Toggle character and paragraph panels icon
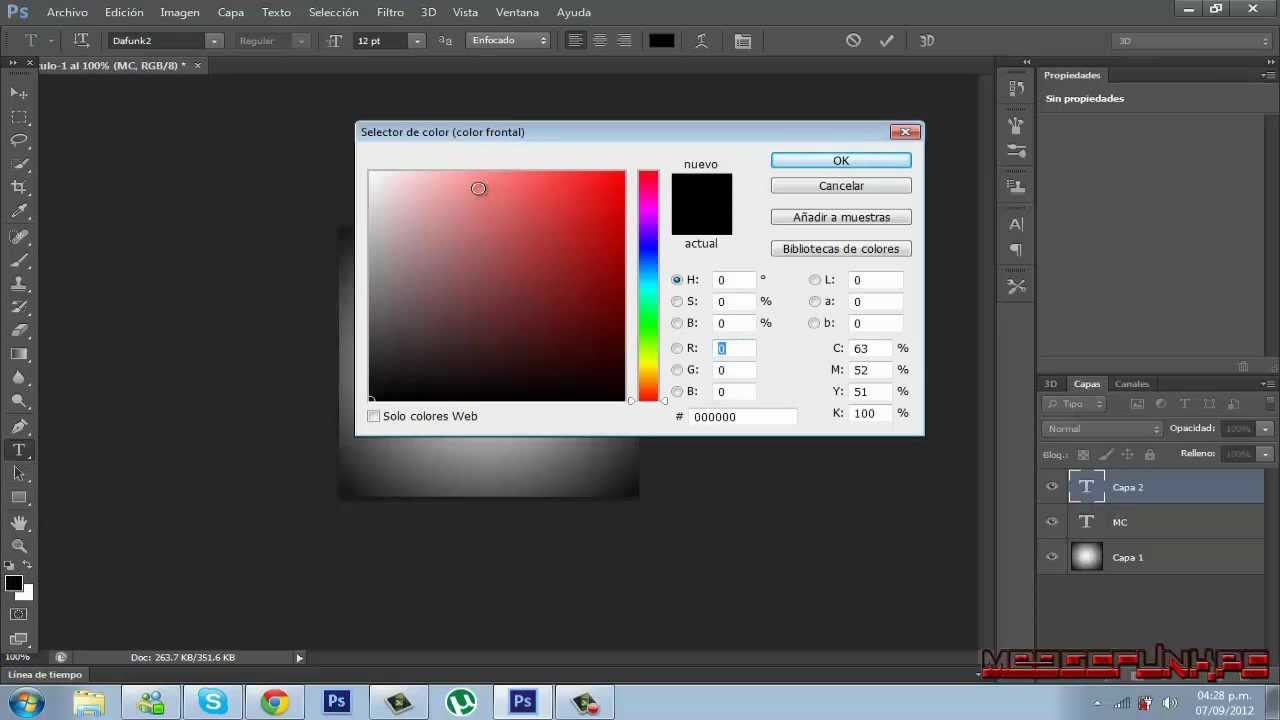The image size is (1280, 720). coord(742,41)
